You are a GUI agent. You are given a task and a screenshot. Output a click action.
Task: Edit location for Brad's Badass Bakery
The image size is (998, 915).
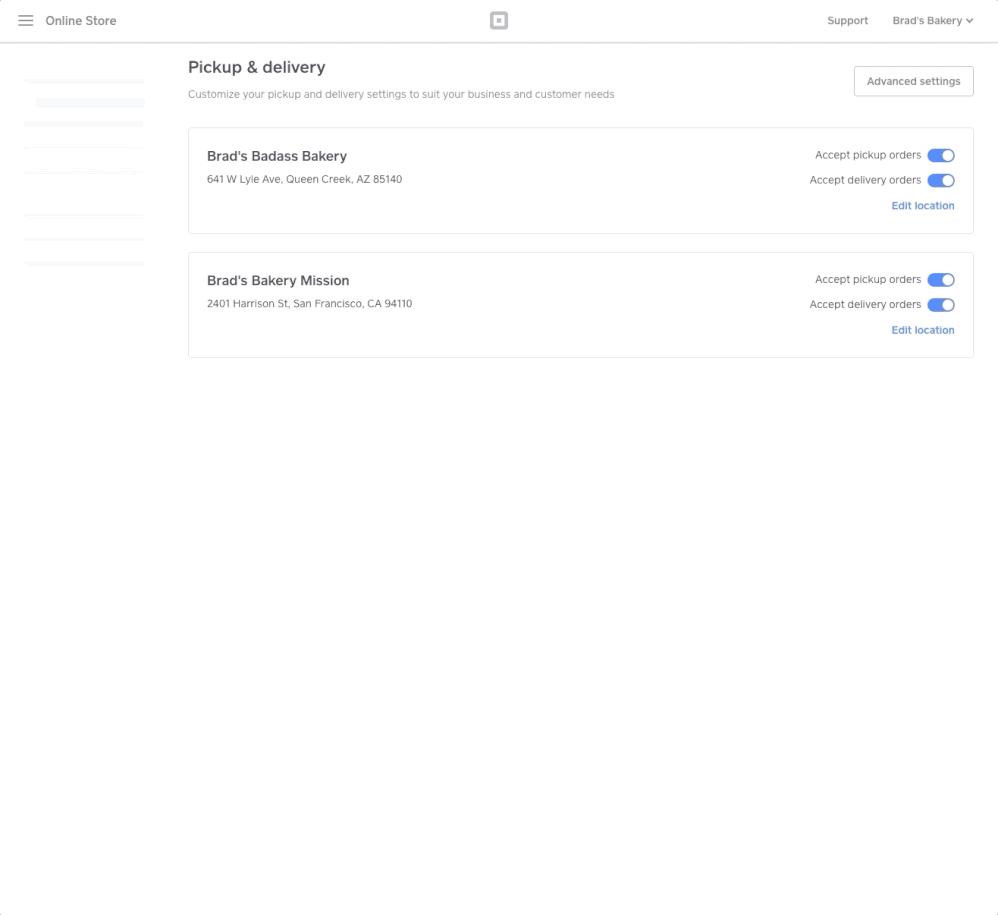pos(922,206)
